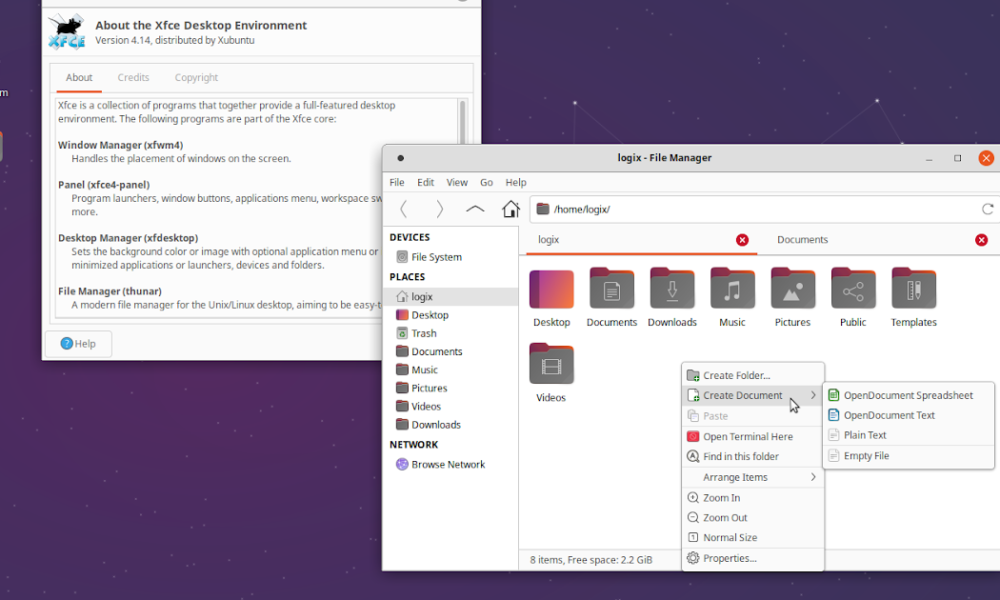
Task: Choose Create Folder from context menu
Action: pyautogui.click(x=753, y=376)
